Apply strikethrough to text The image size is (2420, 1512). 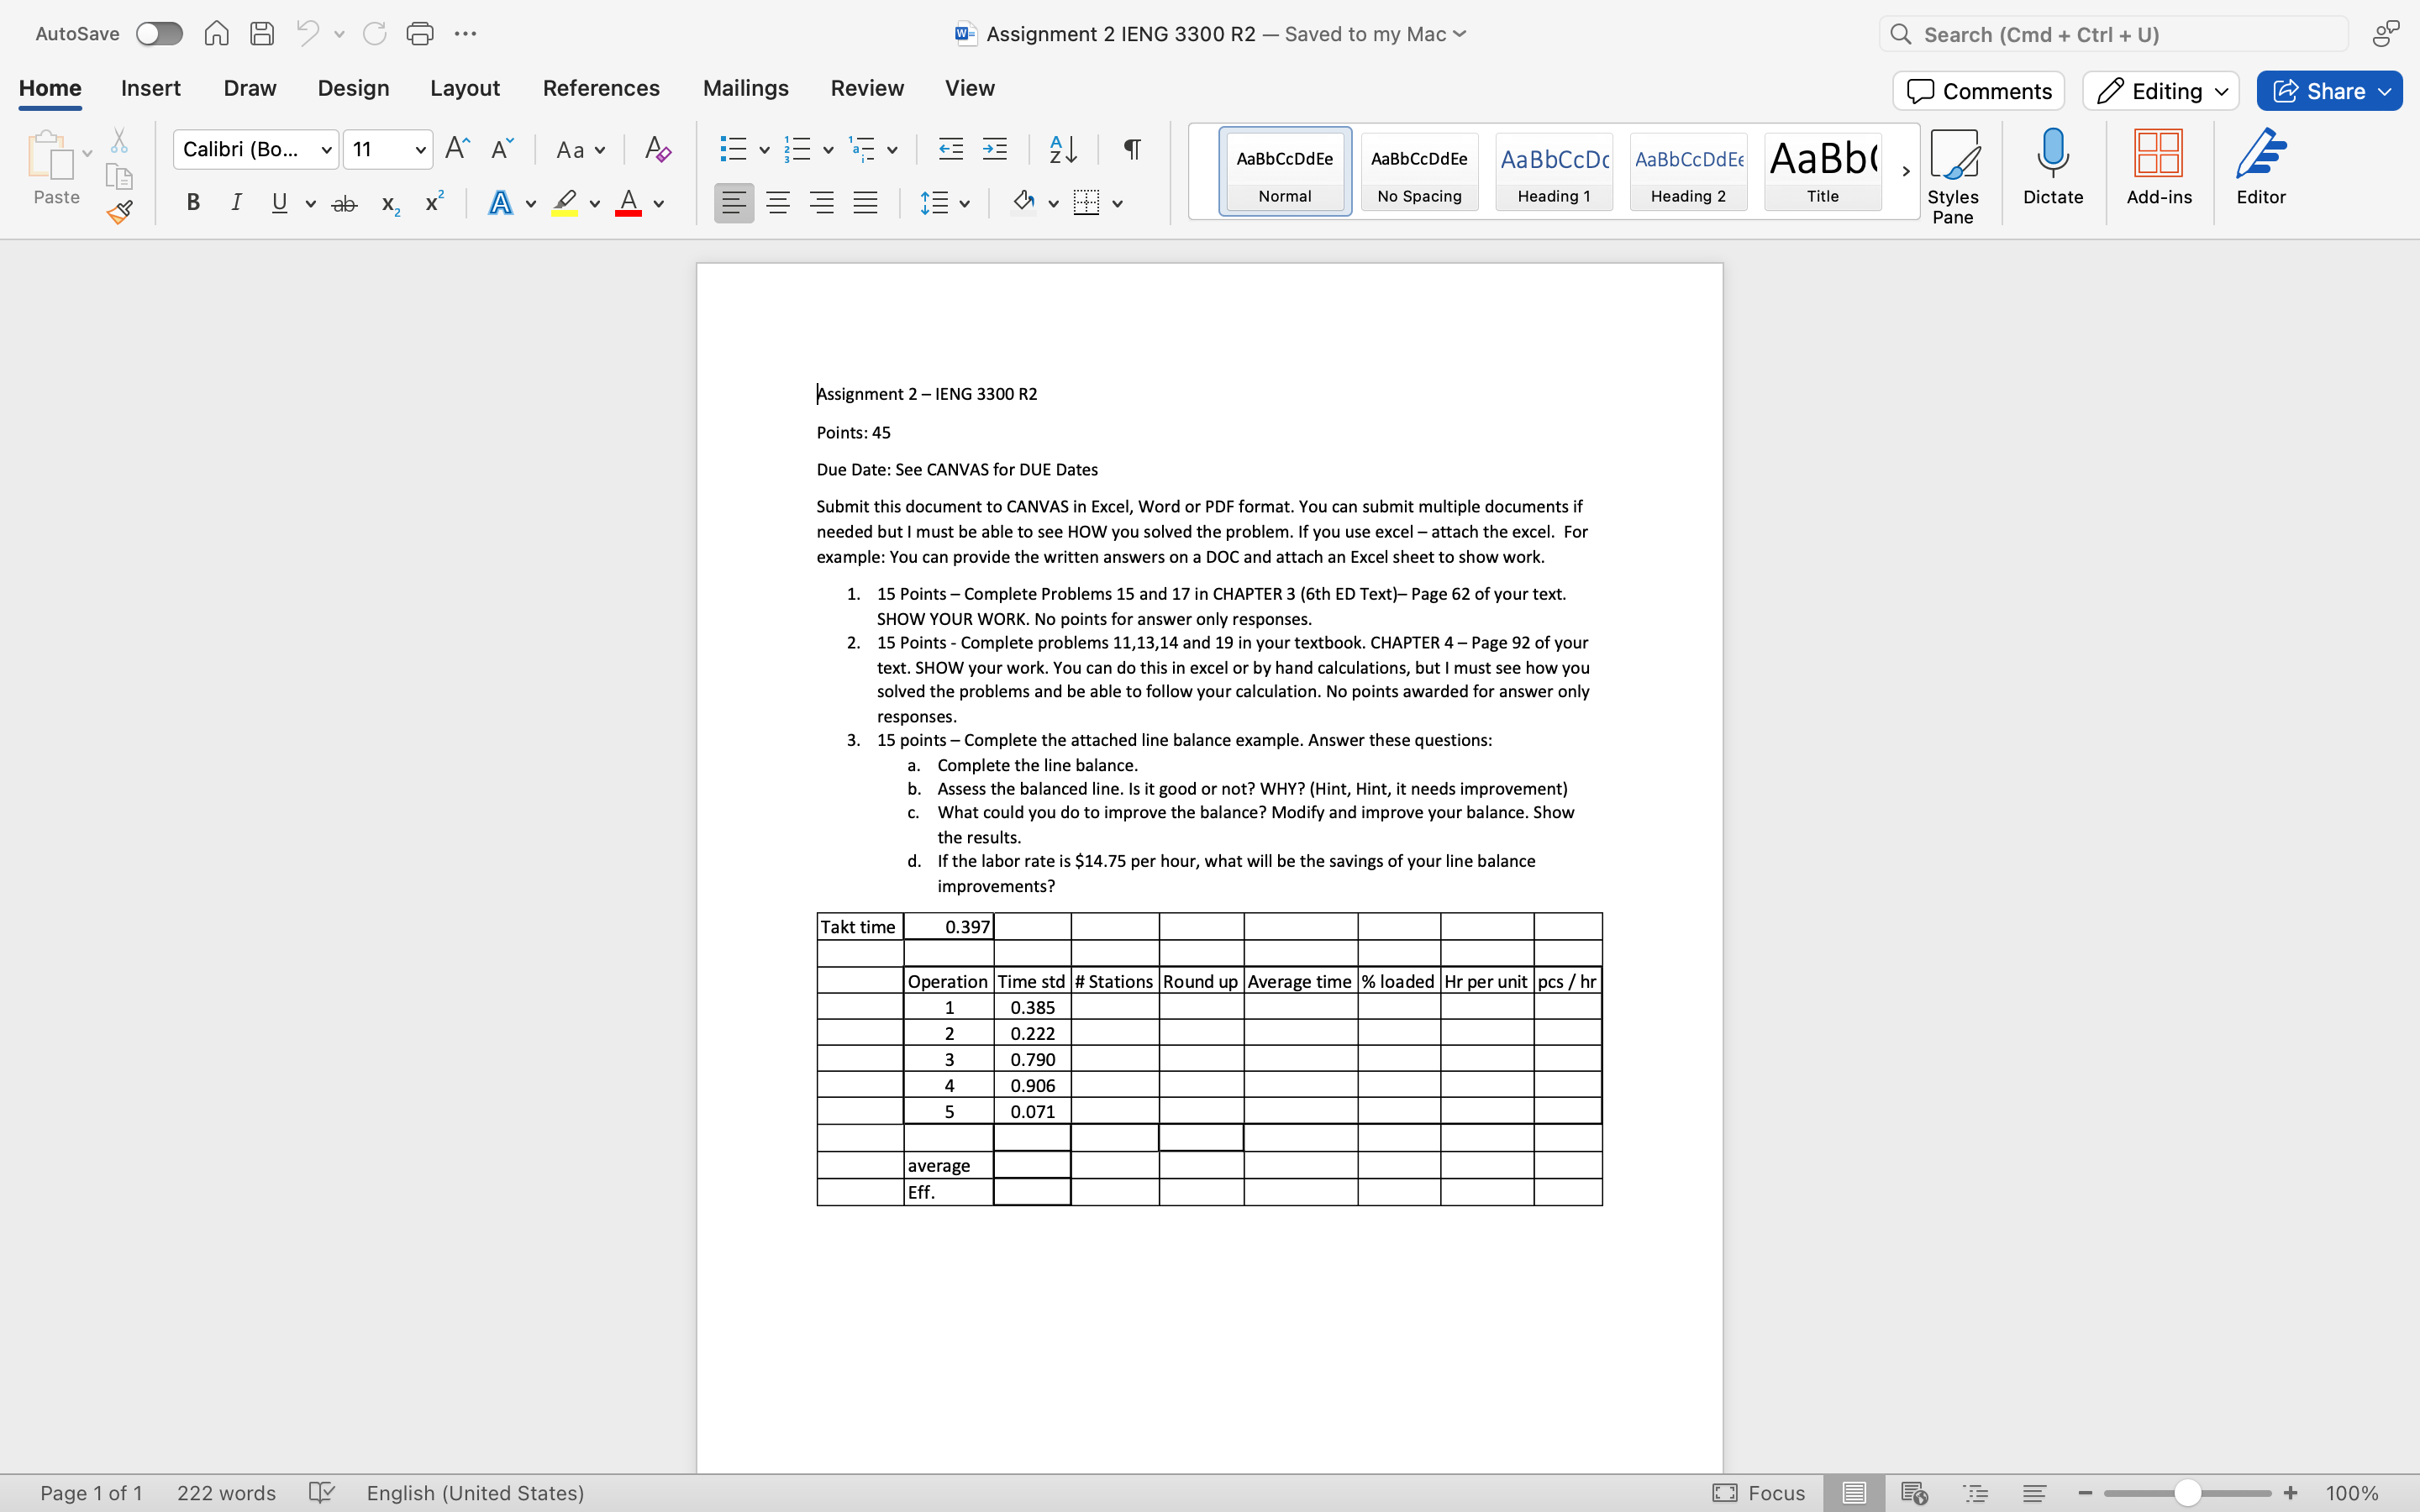344,202
